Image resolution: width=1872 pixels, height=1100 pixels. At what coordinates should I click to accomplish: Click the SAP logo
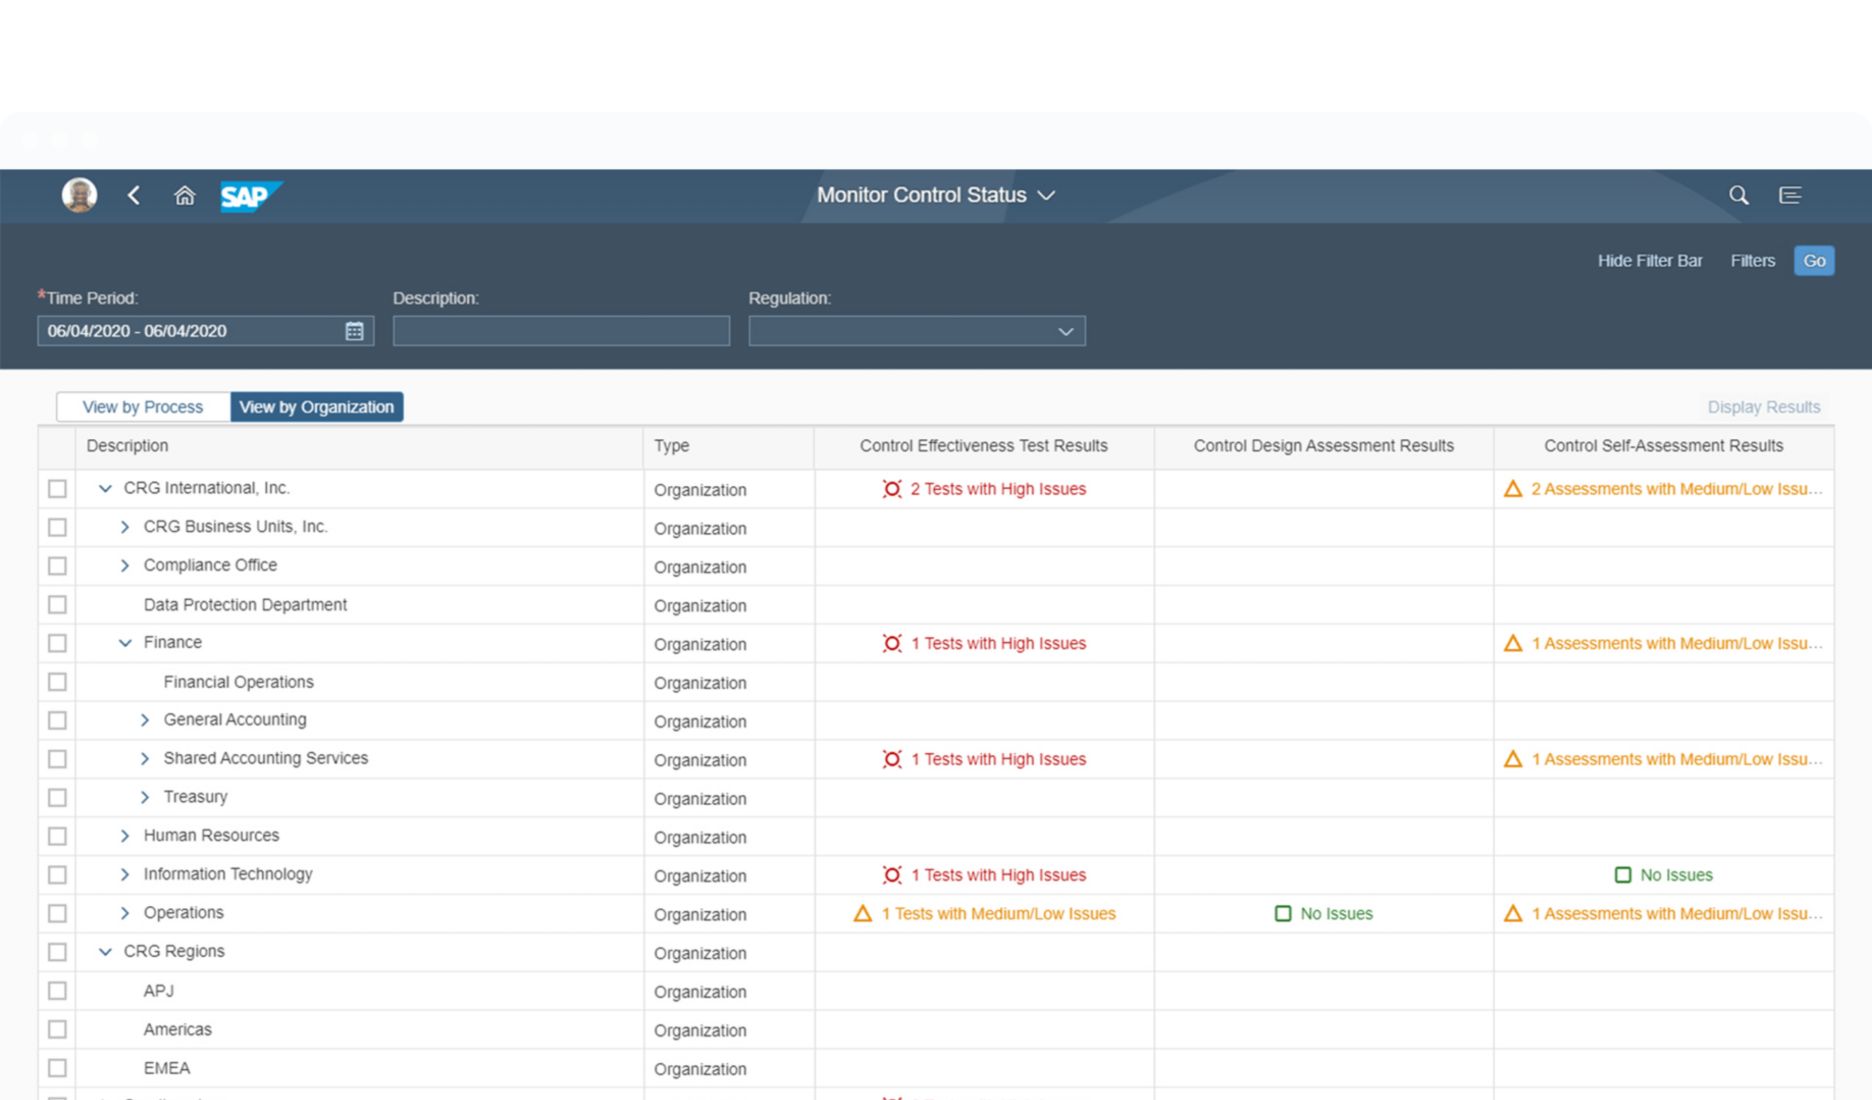pyautogui.click(x=250, y=196)
